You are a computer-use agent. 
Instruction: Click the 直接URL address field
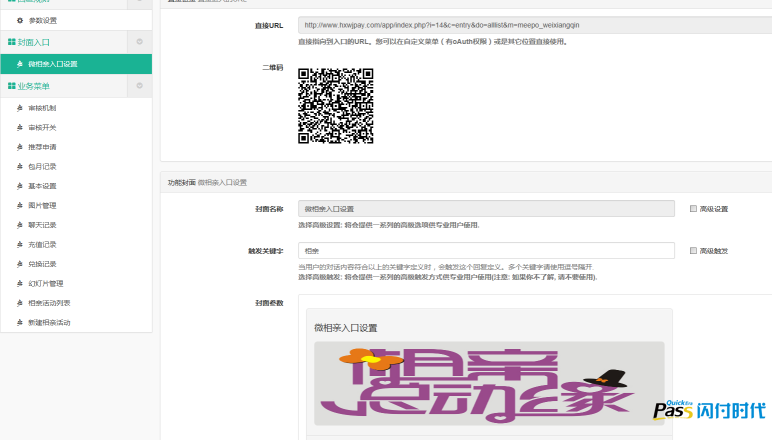[x=535, y=25]
